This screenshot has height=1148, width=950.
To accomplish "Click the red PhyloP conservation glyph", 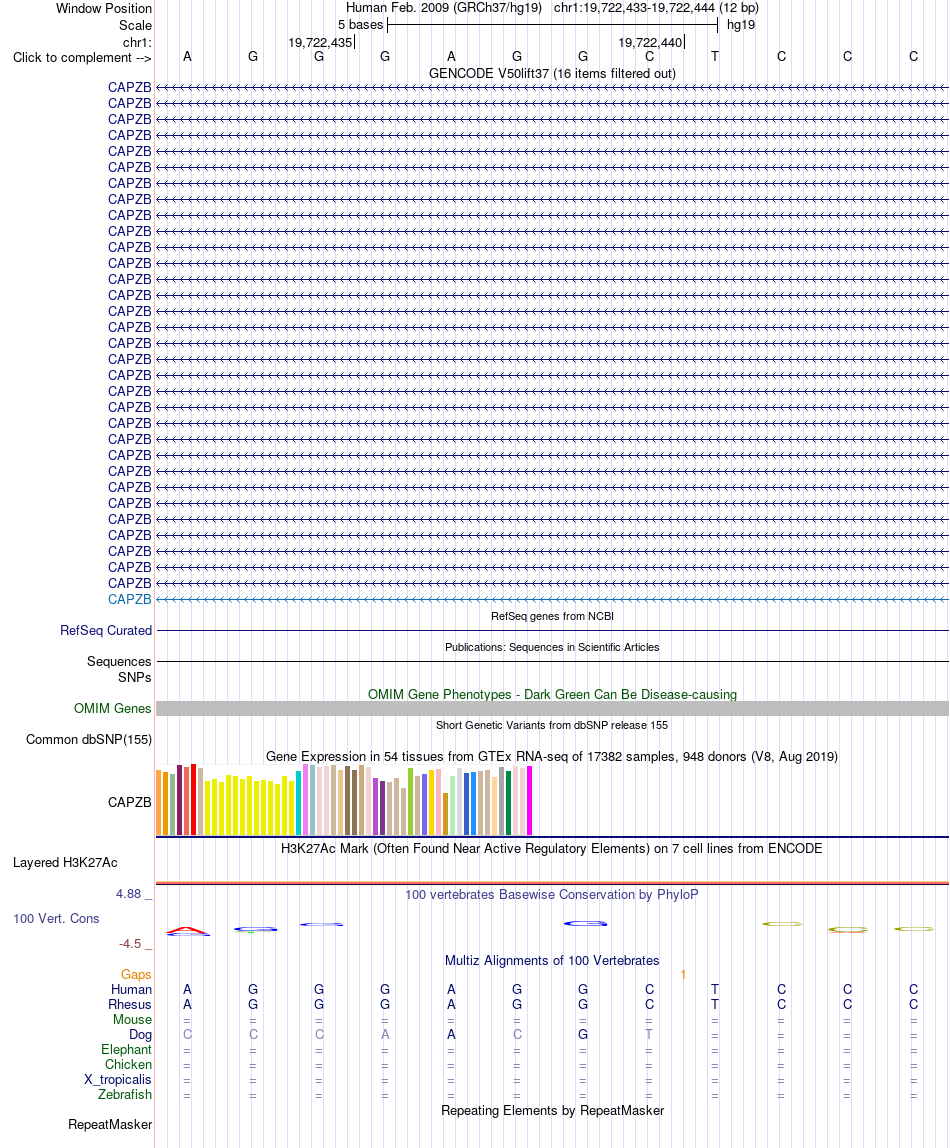I will click(187, 931).
